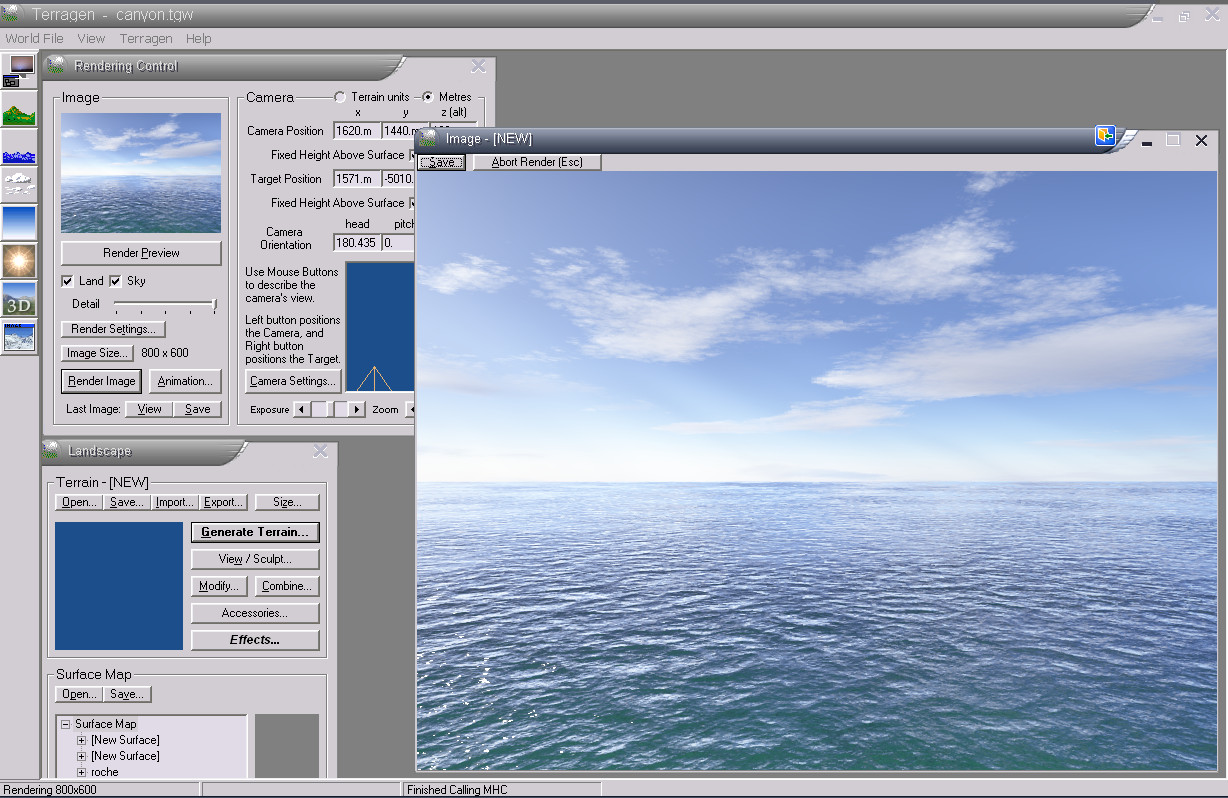This screenshot has height=798, width=1228.
Task: Click the Image Size button
Action: tap(97, 353)
